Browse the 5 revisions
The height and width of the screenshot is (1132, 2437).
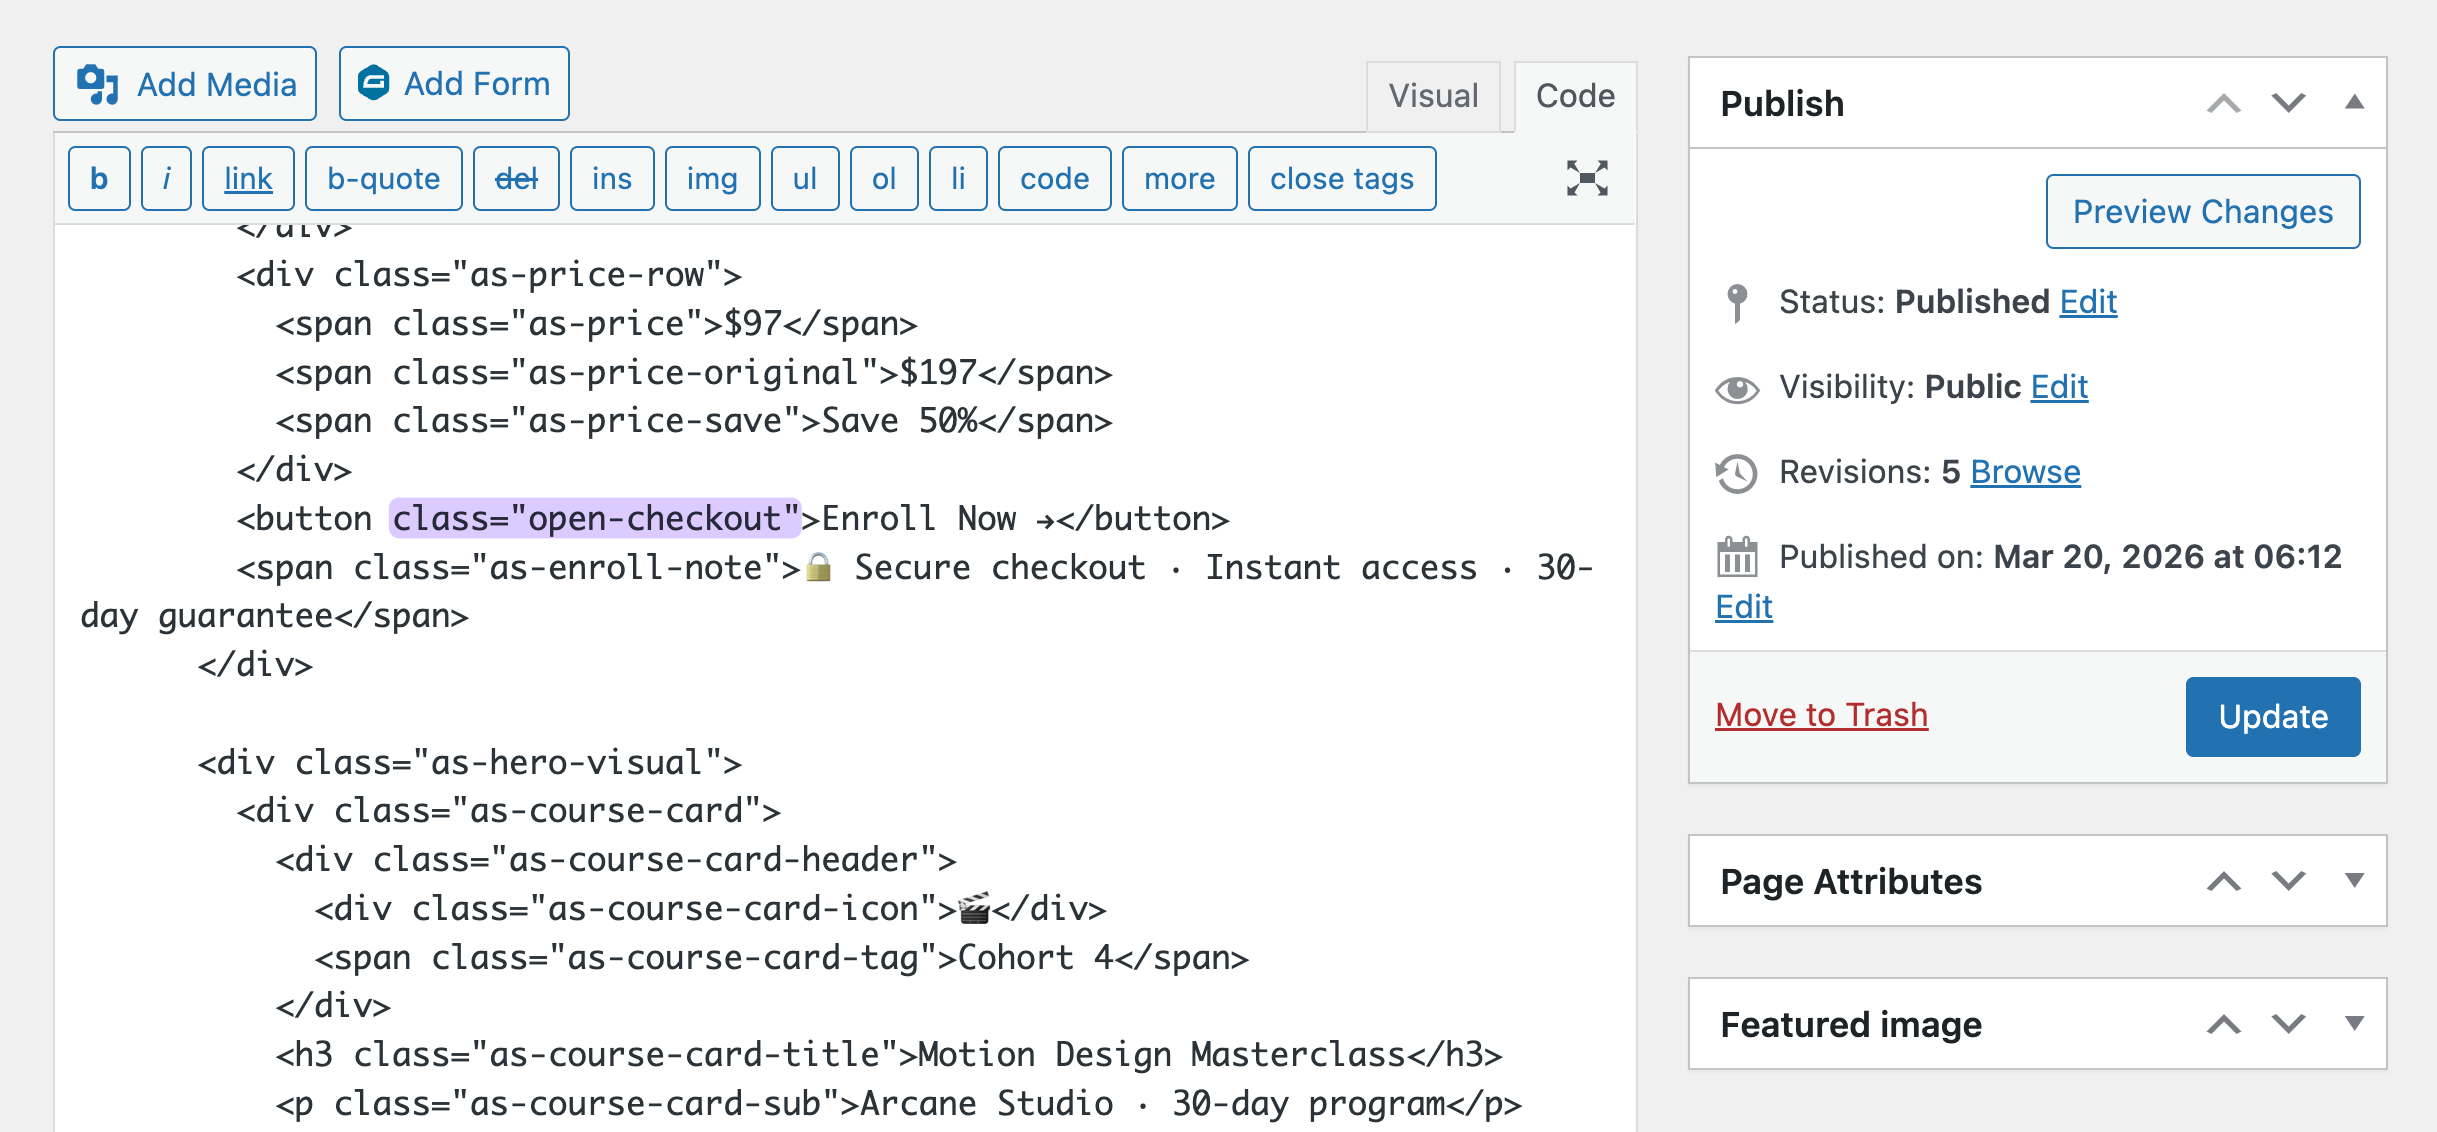[2025, 472]
